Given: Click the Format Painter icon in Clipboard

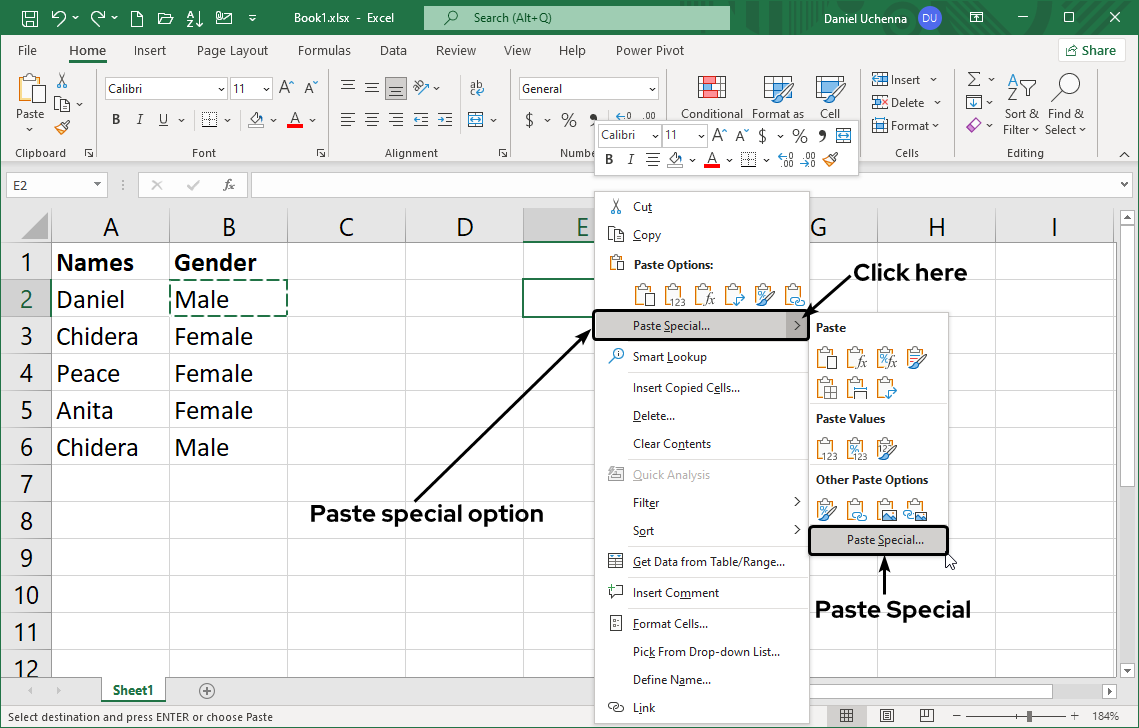Looking at the screenshot, I should click(62, 127).
